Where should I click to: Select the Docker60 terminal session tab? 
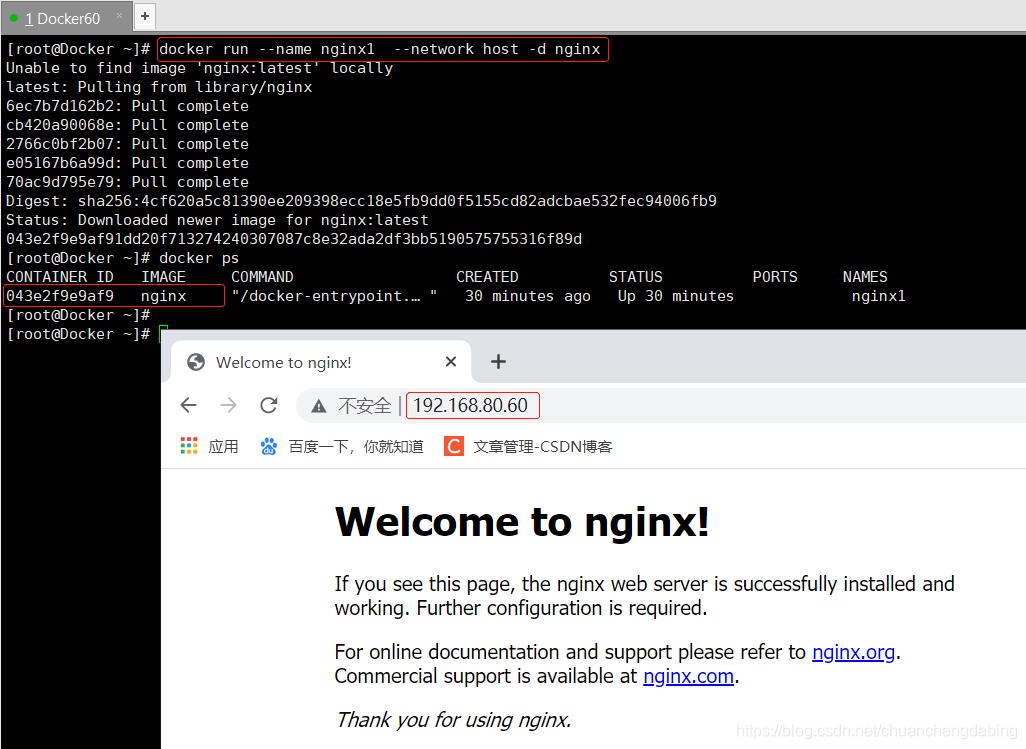[x=66, y=18]
